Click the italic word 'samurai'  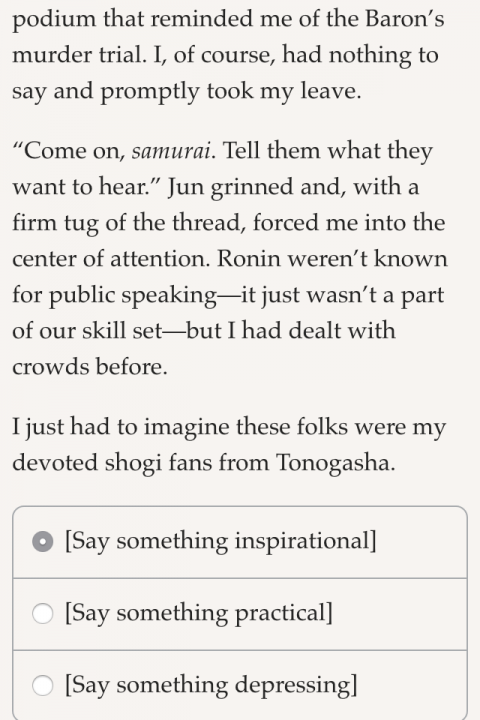171,151
